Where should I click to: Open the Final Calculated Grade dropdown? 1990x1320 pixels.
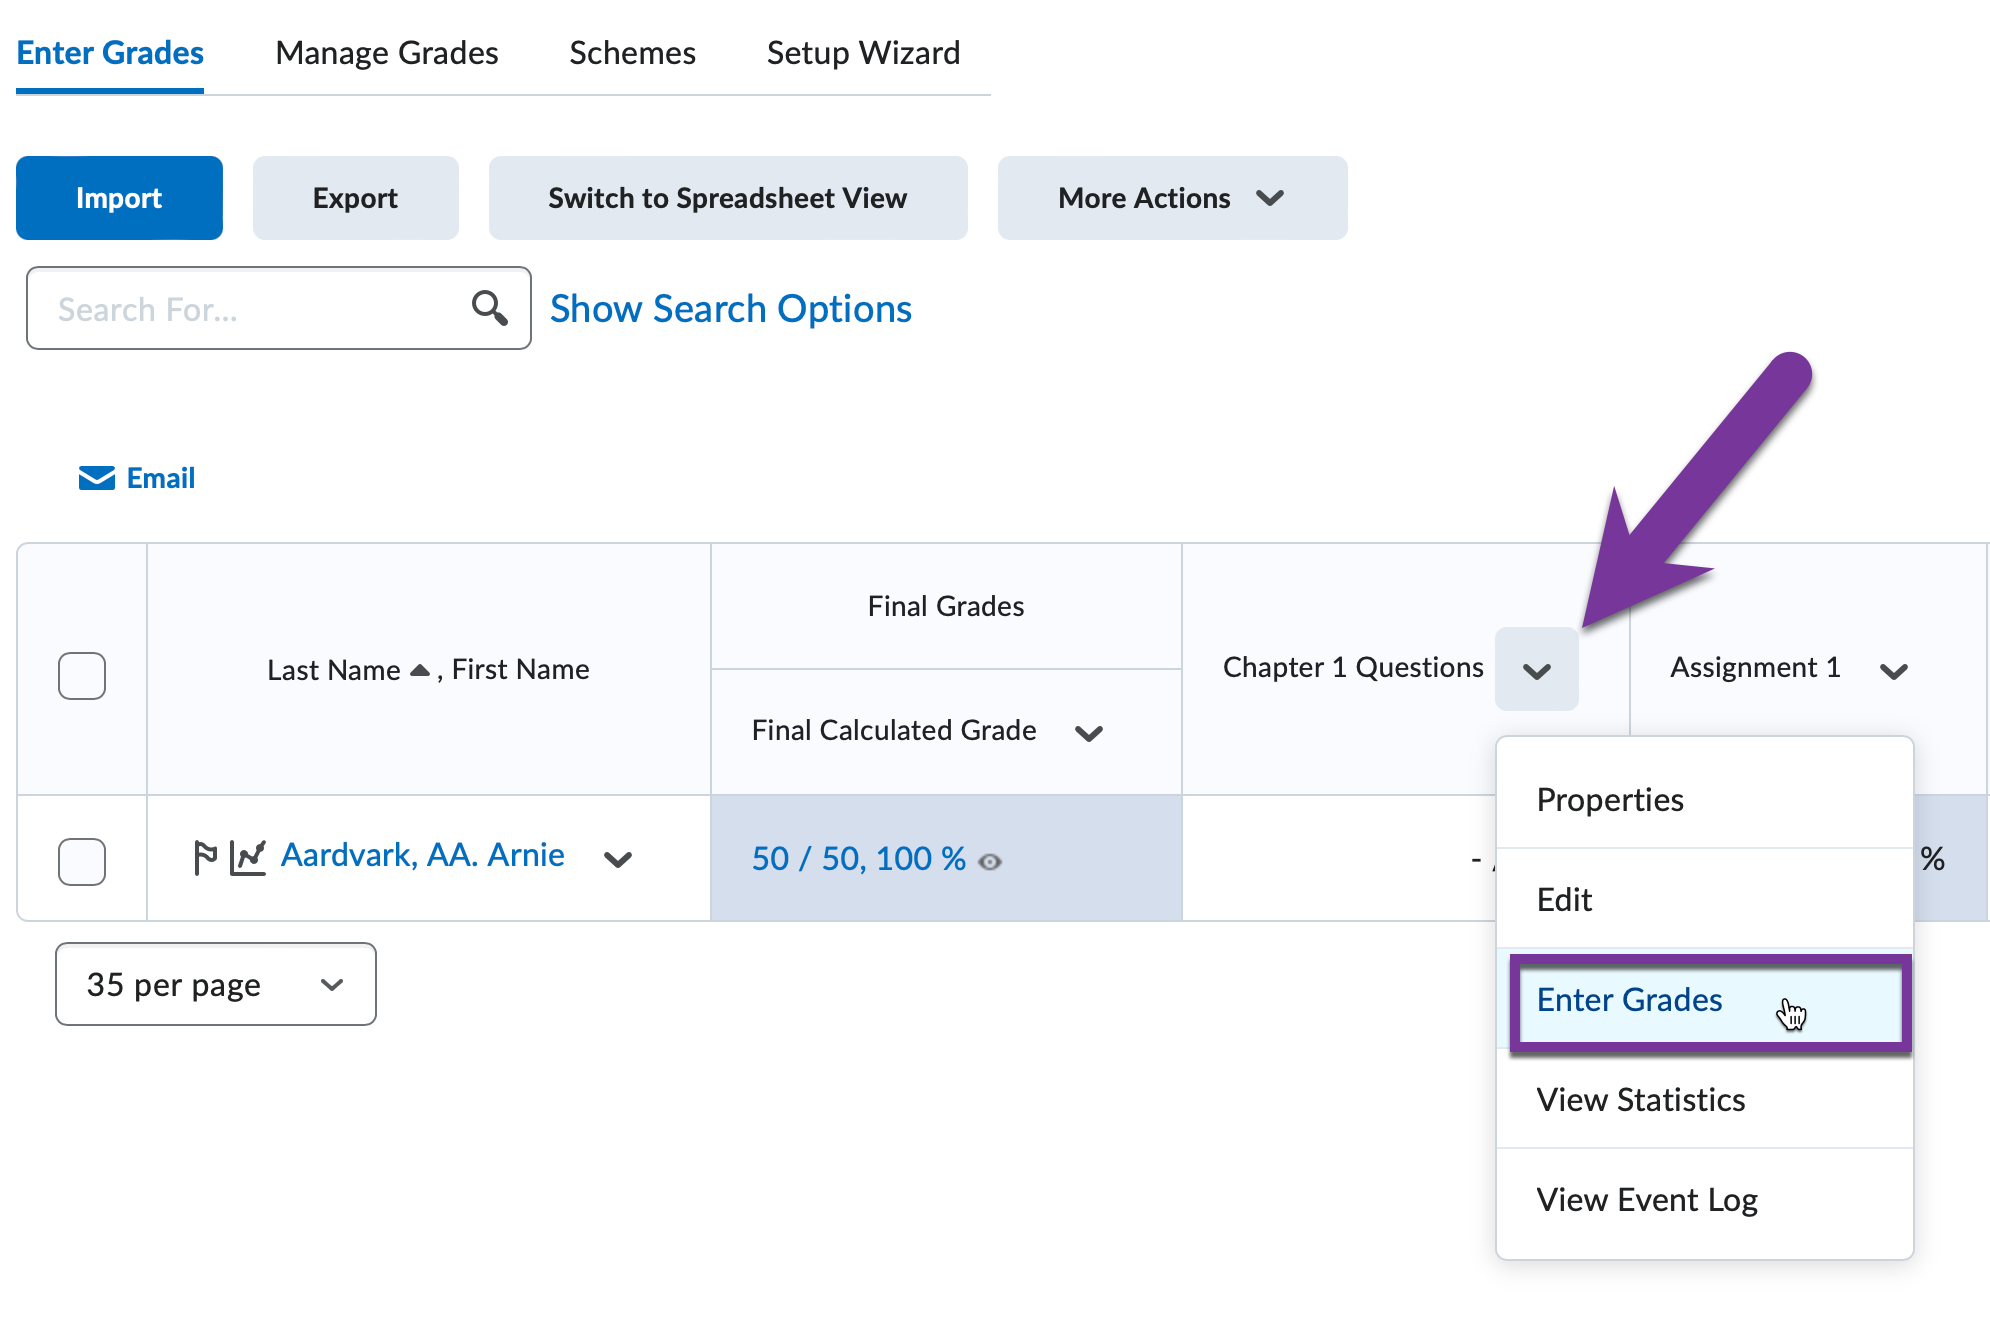1090,732
